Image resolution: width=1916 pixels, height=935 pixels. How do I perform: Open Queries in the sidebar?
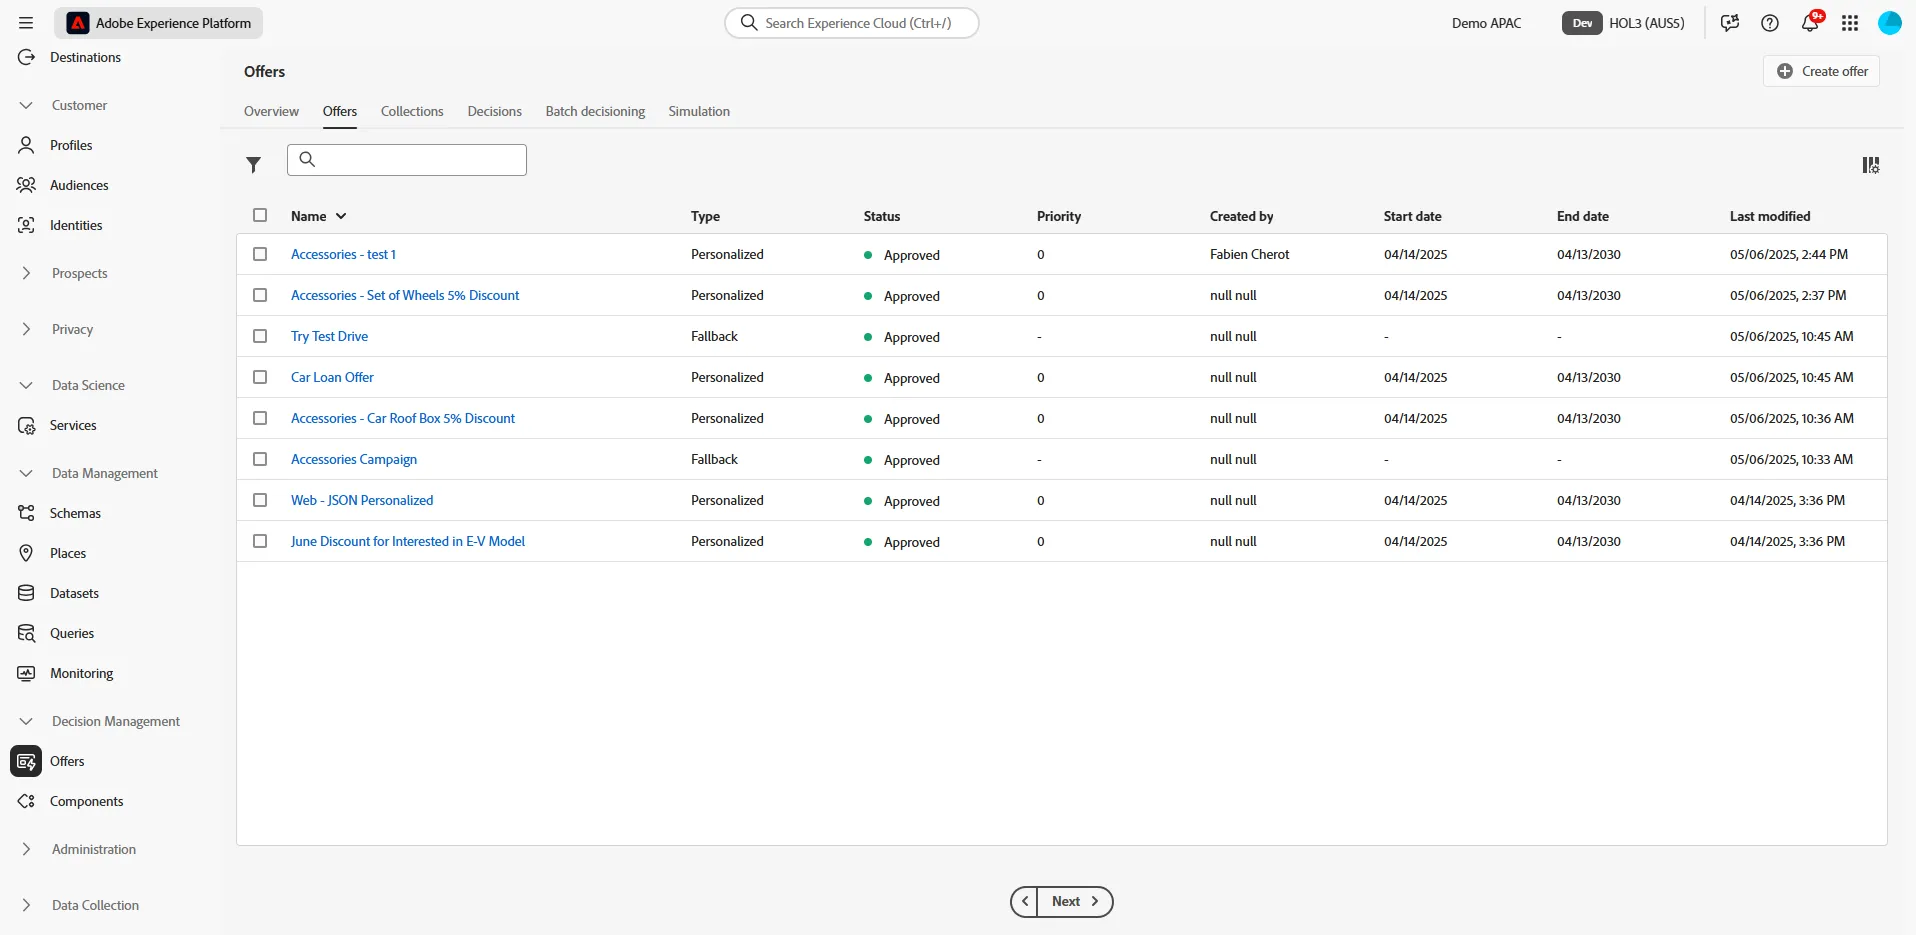pyautogui.click(x=72, y=633)
